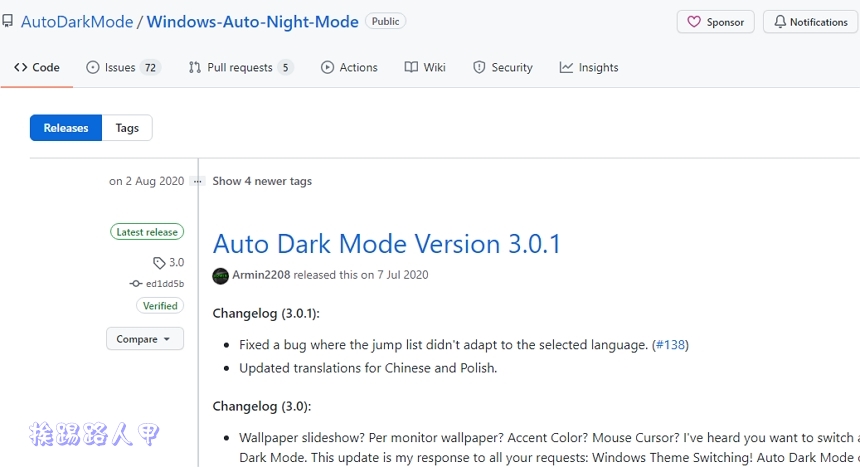Select the Releases button

pos(66,128)
